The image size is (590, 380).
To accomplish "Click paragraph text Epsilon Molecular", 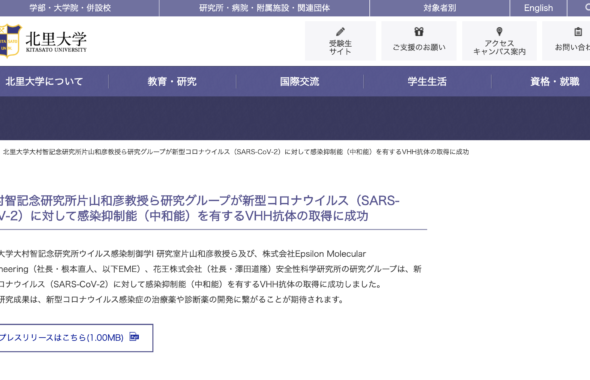I will click(x=330, y=254).
